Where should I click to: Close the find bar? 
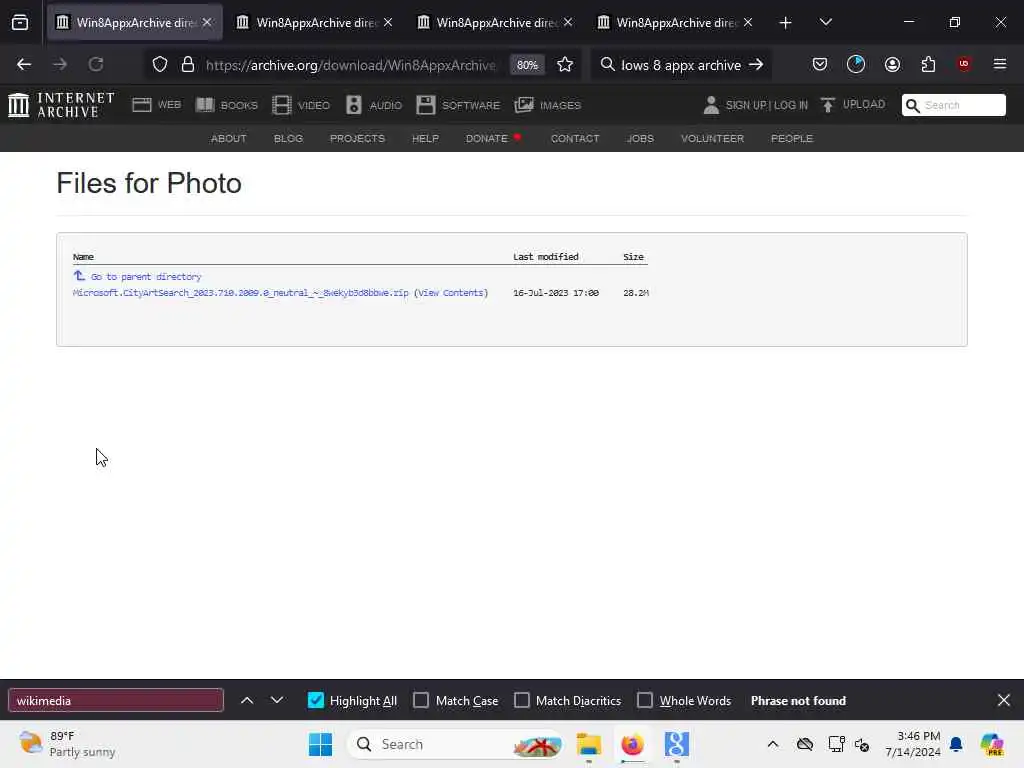(1004, 700)
